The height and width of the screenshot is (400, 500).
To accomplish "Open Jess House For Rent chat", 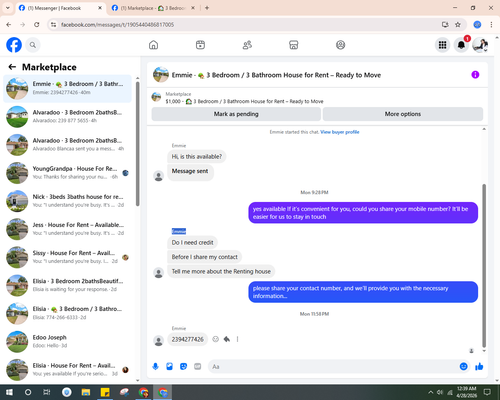I will point(67,229).
